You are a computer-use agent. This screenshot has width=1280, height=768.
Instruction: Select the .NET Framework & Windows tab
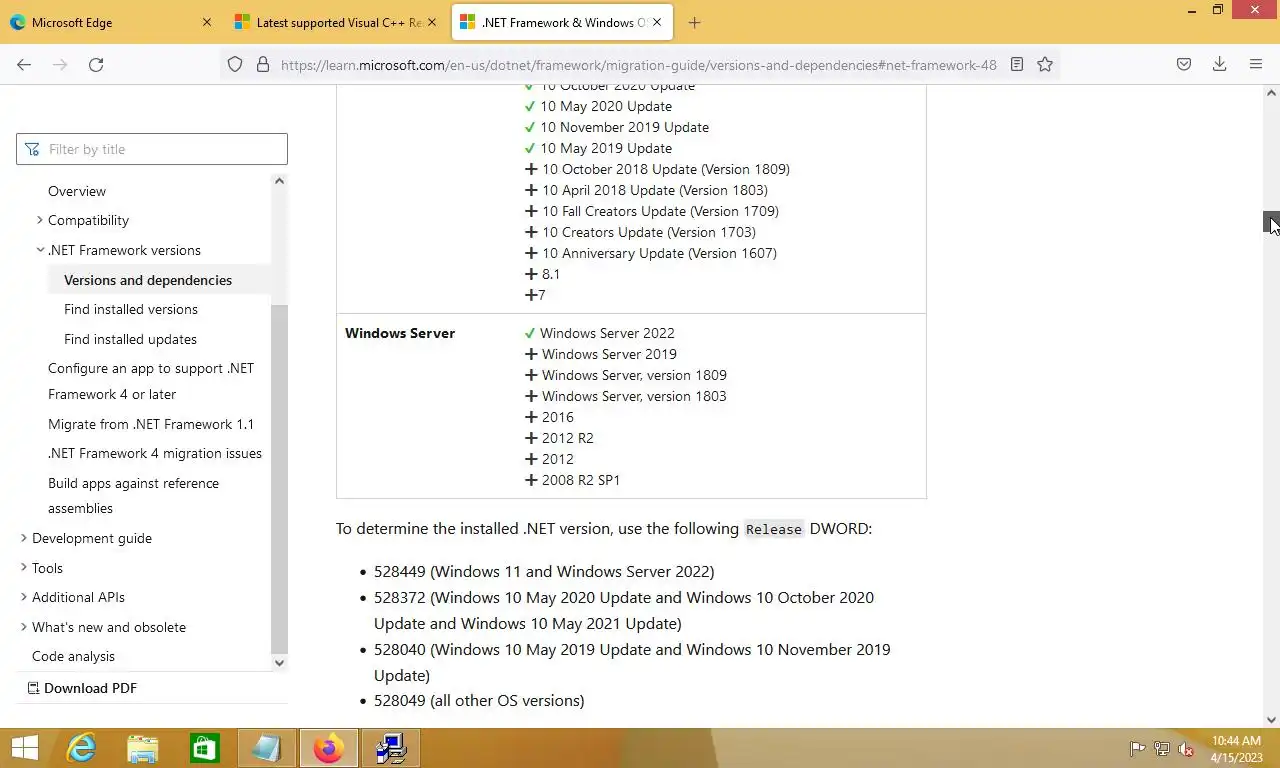click(560, 22)
